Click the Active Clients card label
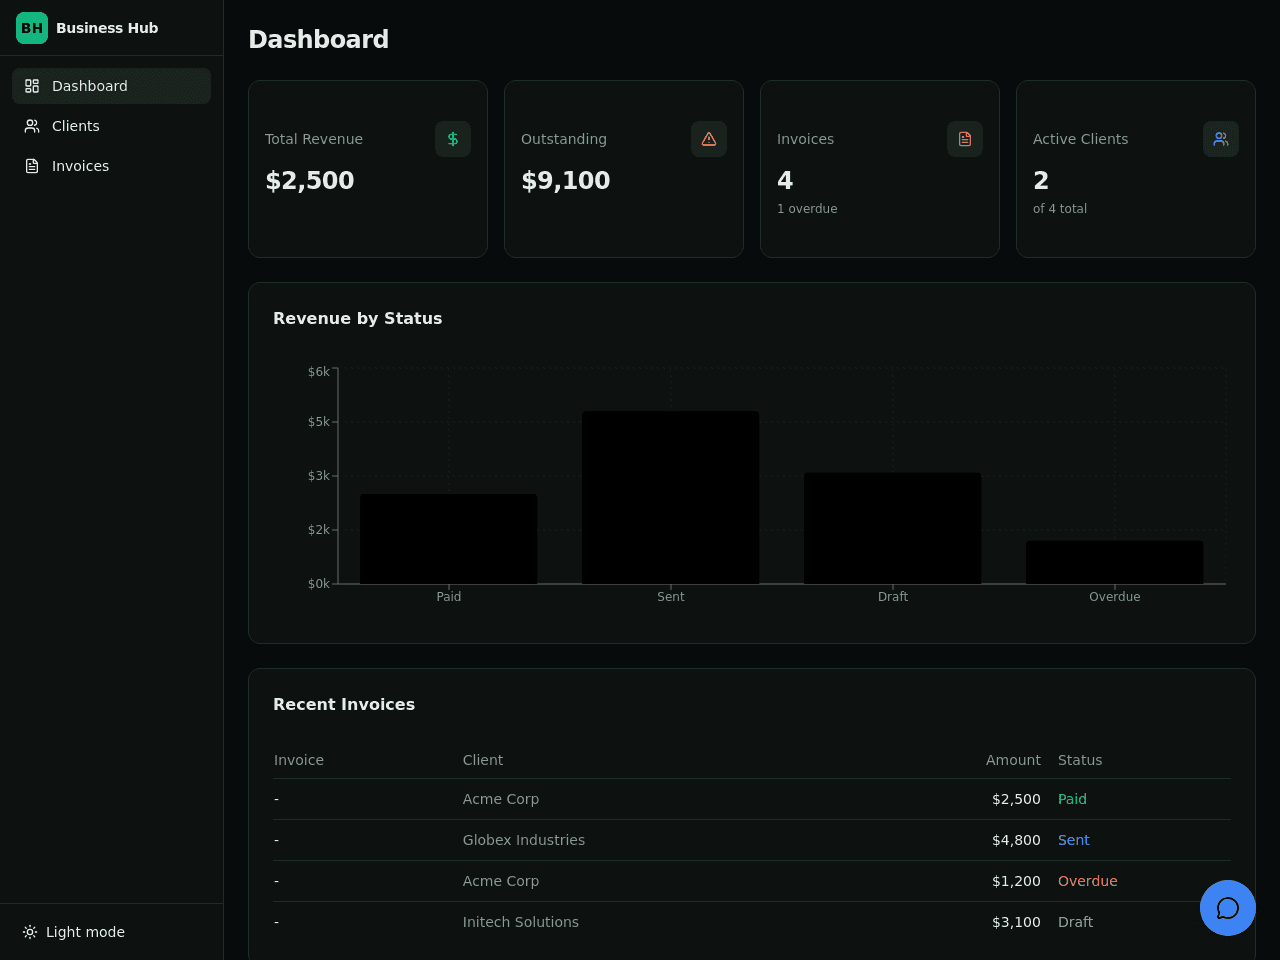This screenshot has width=1280, height=960. coord(1080,139)
